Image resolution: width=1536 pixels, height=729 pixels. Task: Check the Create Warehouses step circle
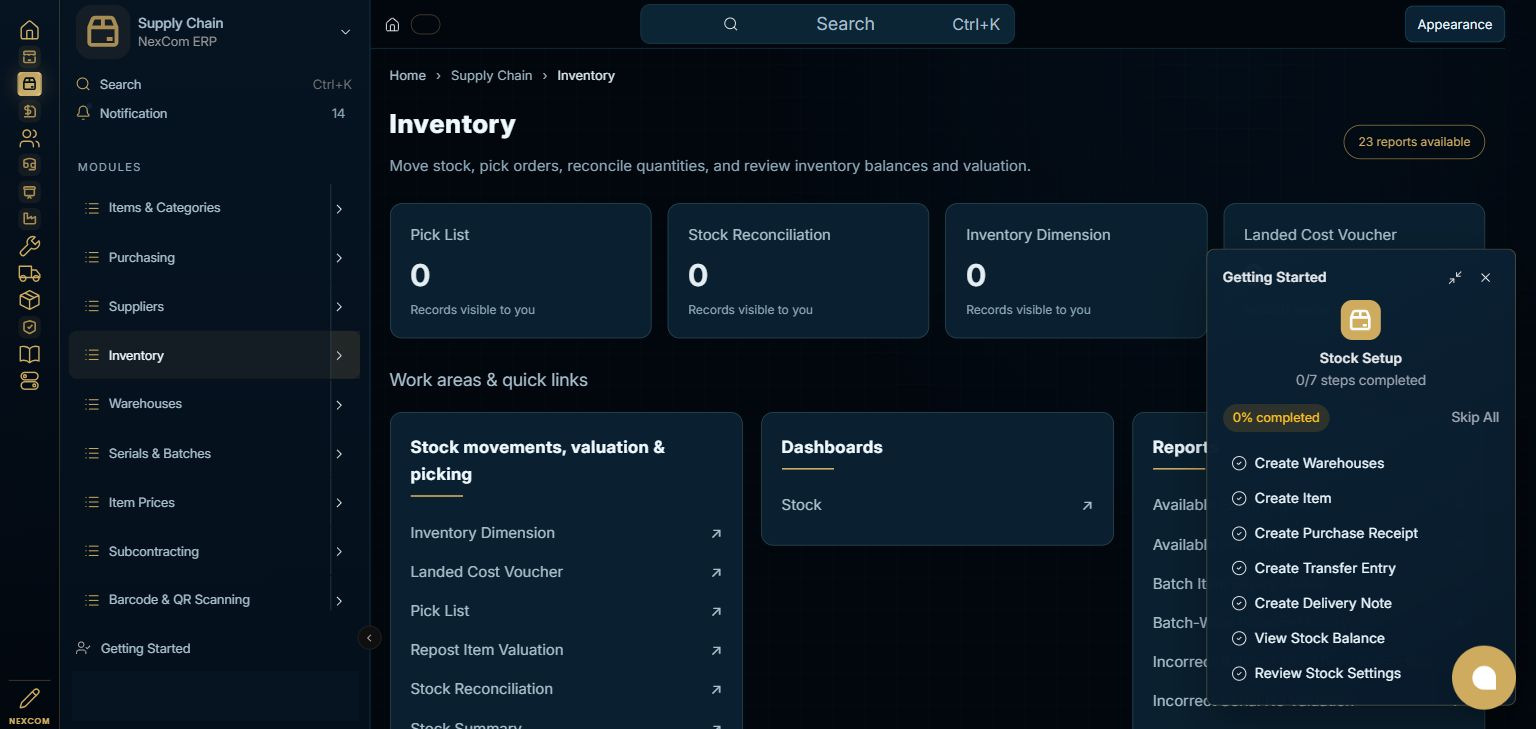coord(1239,463)
